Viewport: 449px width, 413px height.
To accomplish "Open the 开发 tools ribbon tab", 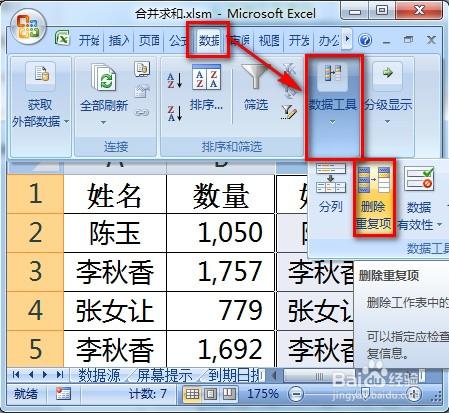I will click(299, 41).
